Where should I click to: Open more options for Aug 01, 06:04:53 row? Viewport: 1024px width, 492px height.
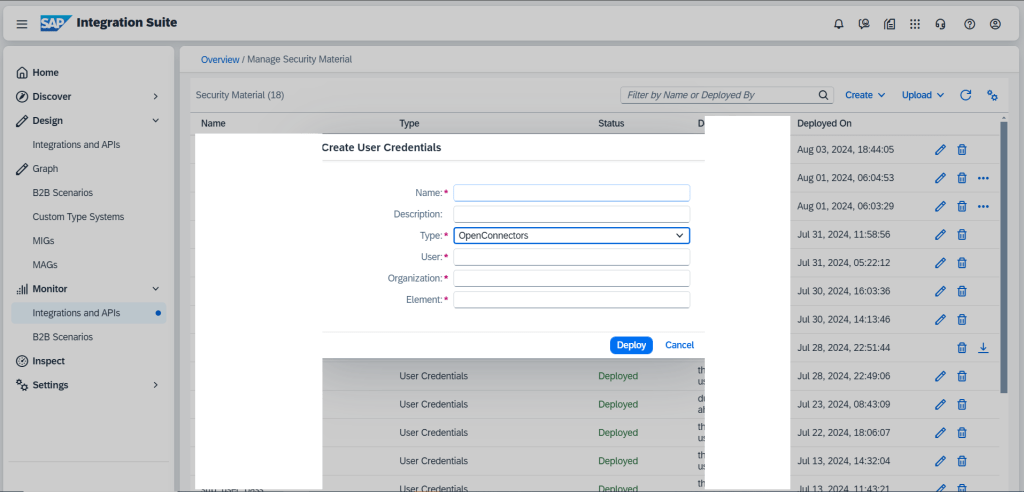983,178
